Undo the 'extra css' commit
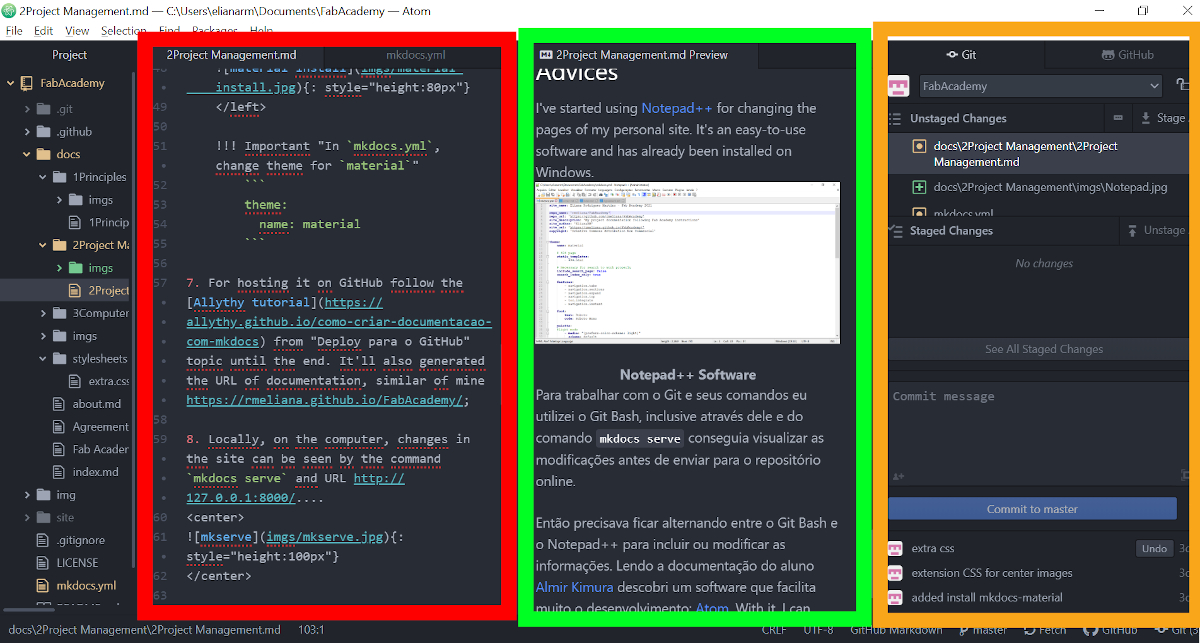The height and width of the screenshot is (643, 1200). click(x=1154, y=548)
